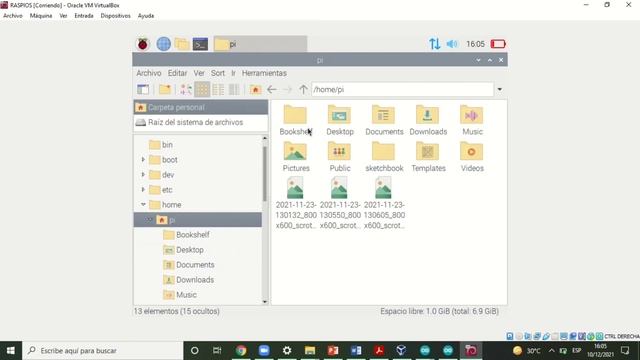Viewport: 640px width, 360px height.
Task: Click the red battery indicator
Action: (498, 44)
